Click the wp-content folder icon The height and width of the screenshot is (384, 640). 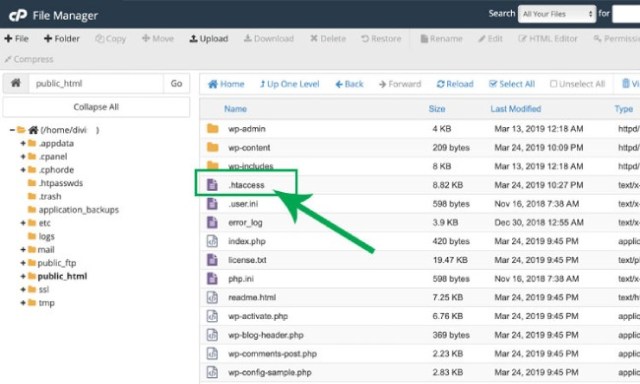[212, 147]
